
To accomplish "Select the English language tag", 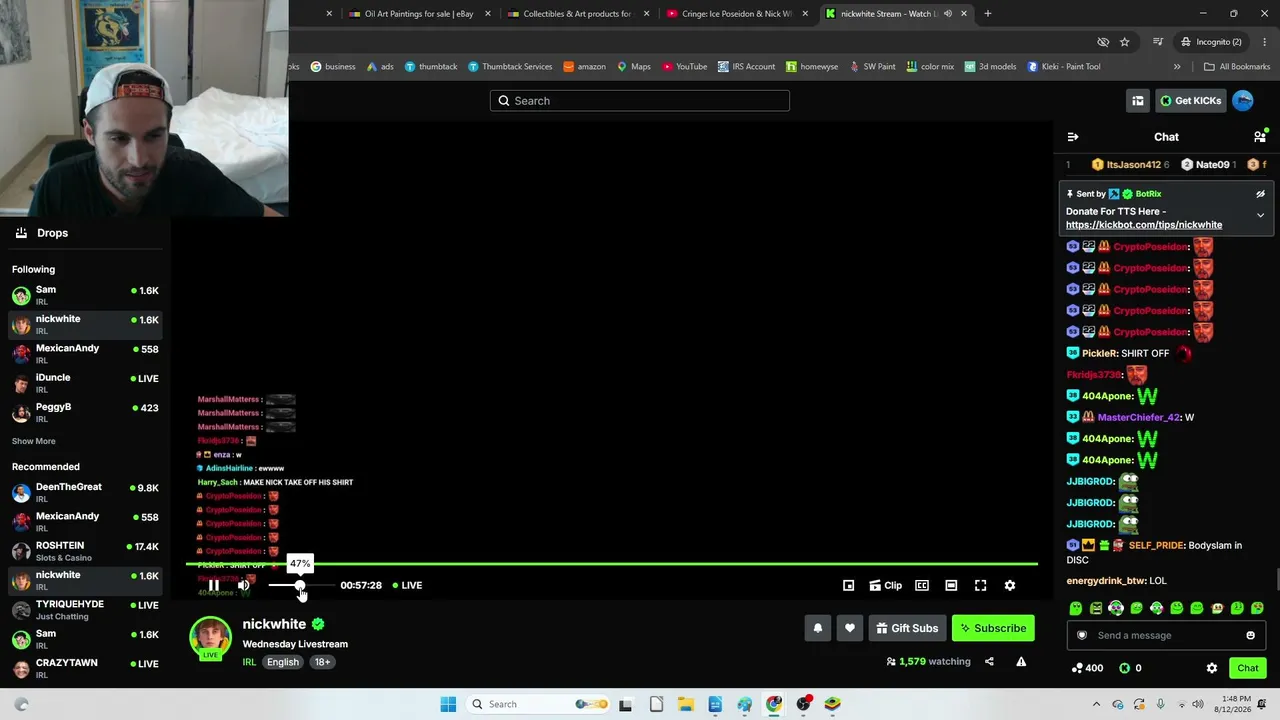I will click(x=283, y=662).
